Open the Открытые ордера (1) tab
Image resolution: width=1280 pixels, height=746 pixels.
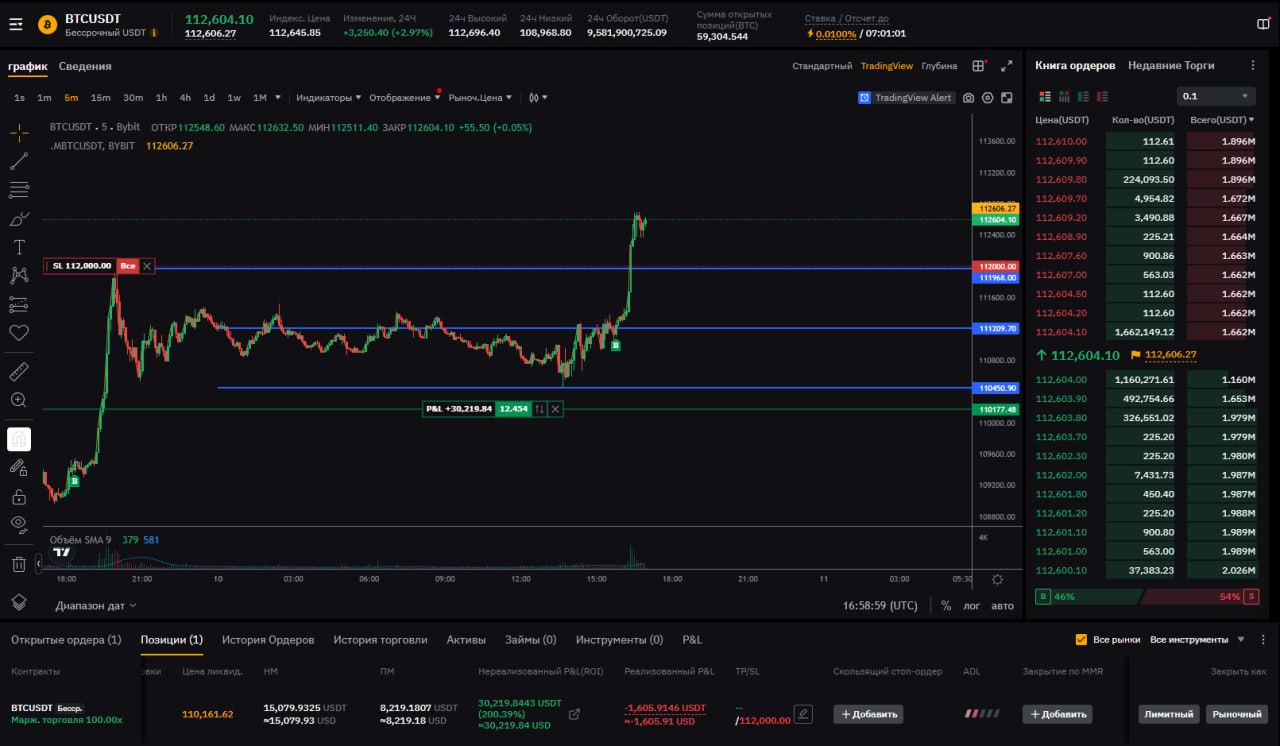66,639
